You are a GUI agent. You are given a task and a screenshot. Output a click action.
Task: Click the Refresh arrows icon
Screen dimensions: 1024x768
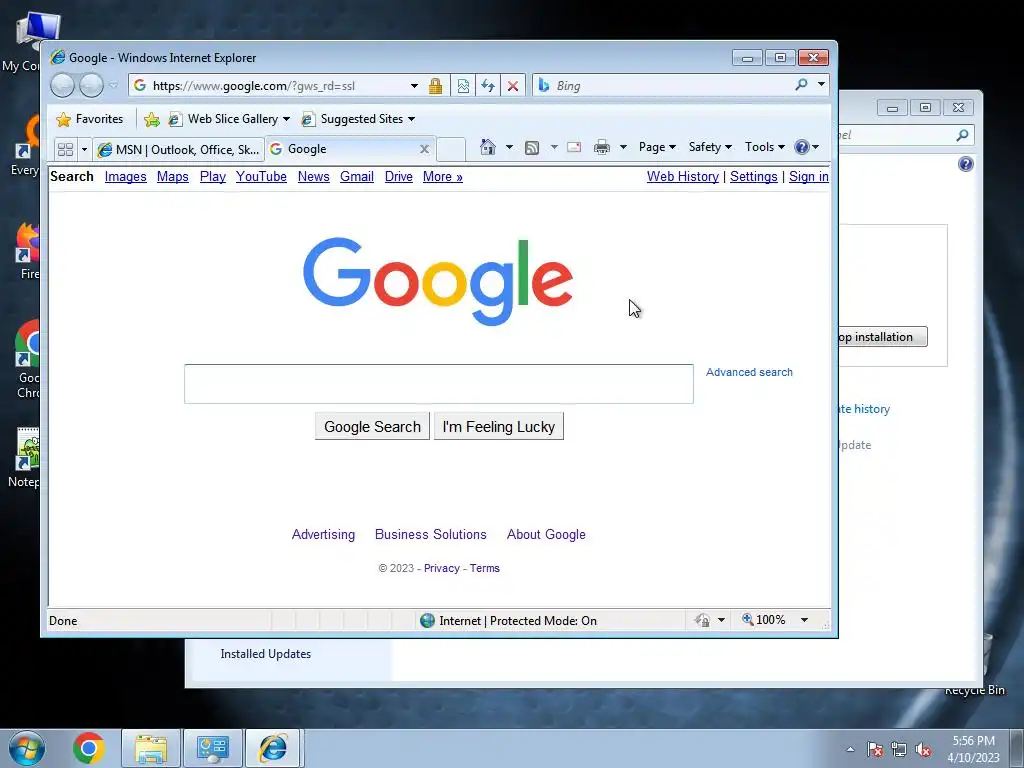tap(488, 86)
